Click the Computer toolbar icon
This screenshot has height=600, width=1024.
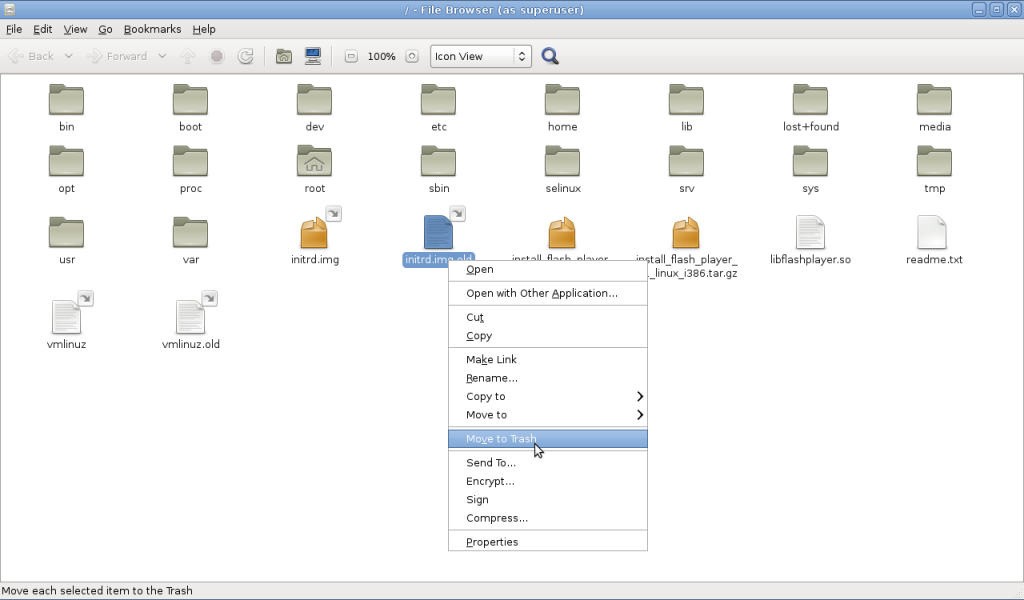(x=313, y=56)
